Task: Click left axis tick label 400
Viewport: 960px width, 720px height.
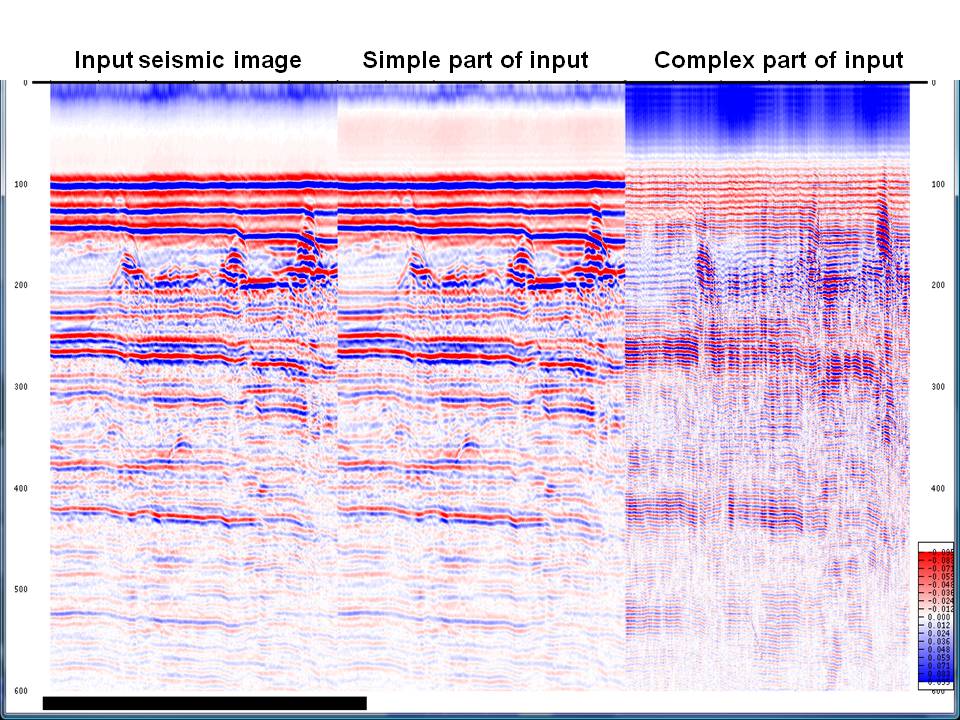Action: pyautogui.click(x=20, y=489)
